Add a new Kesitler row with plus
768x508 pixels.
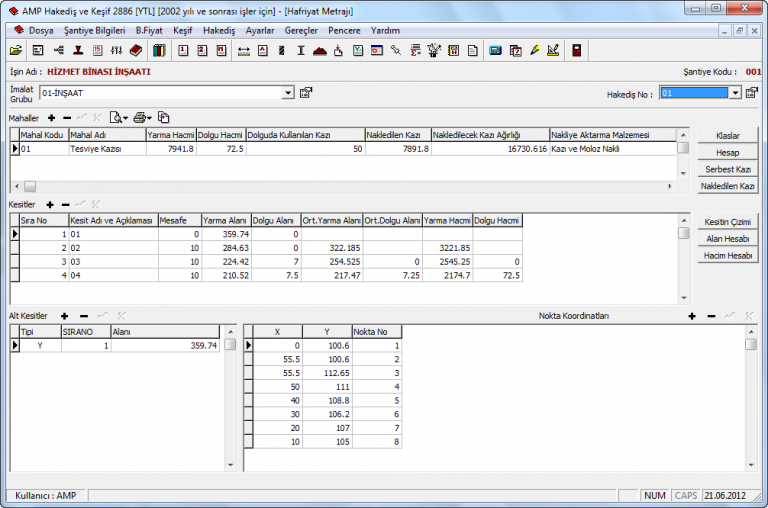pos(50,204)
